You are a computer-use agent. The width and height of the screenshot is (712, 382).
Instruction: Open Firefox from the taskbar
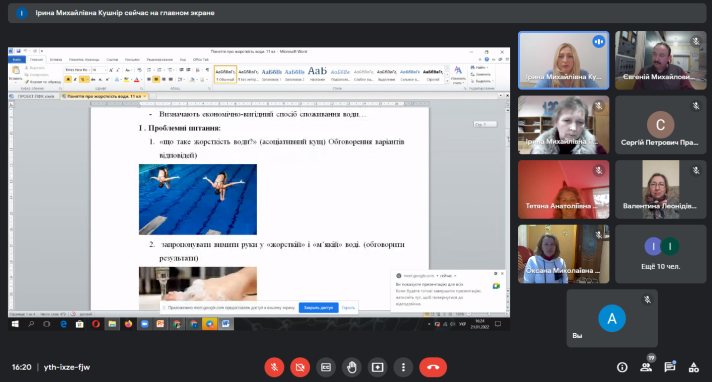[x=129, y=324]
